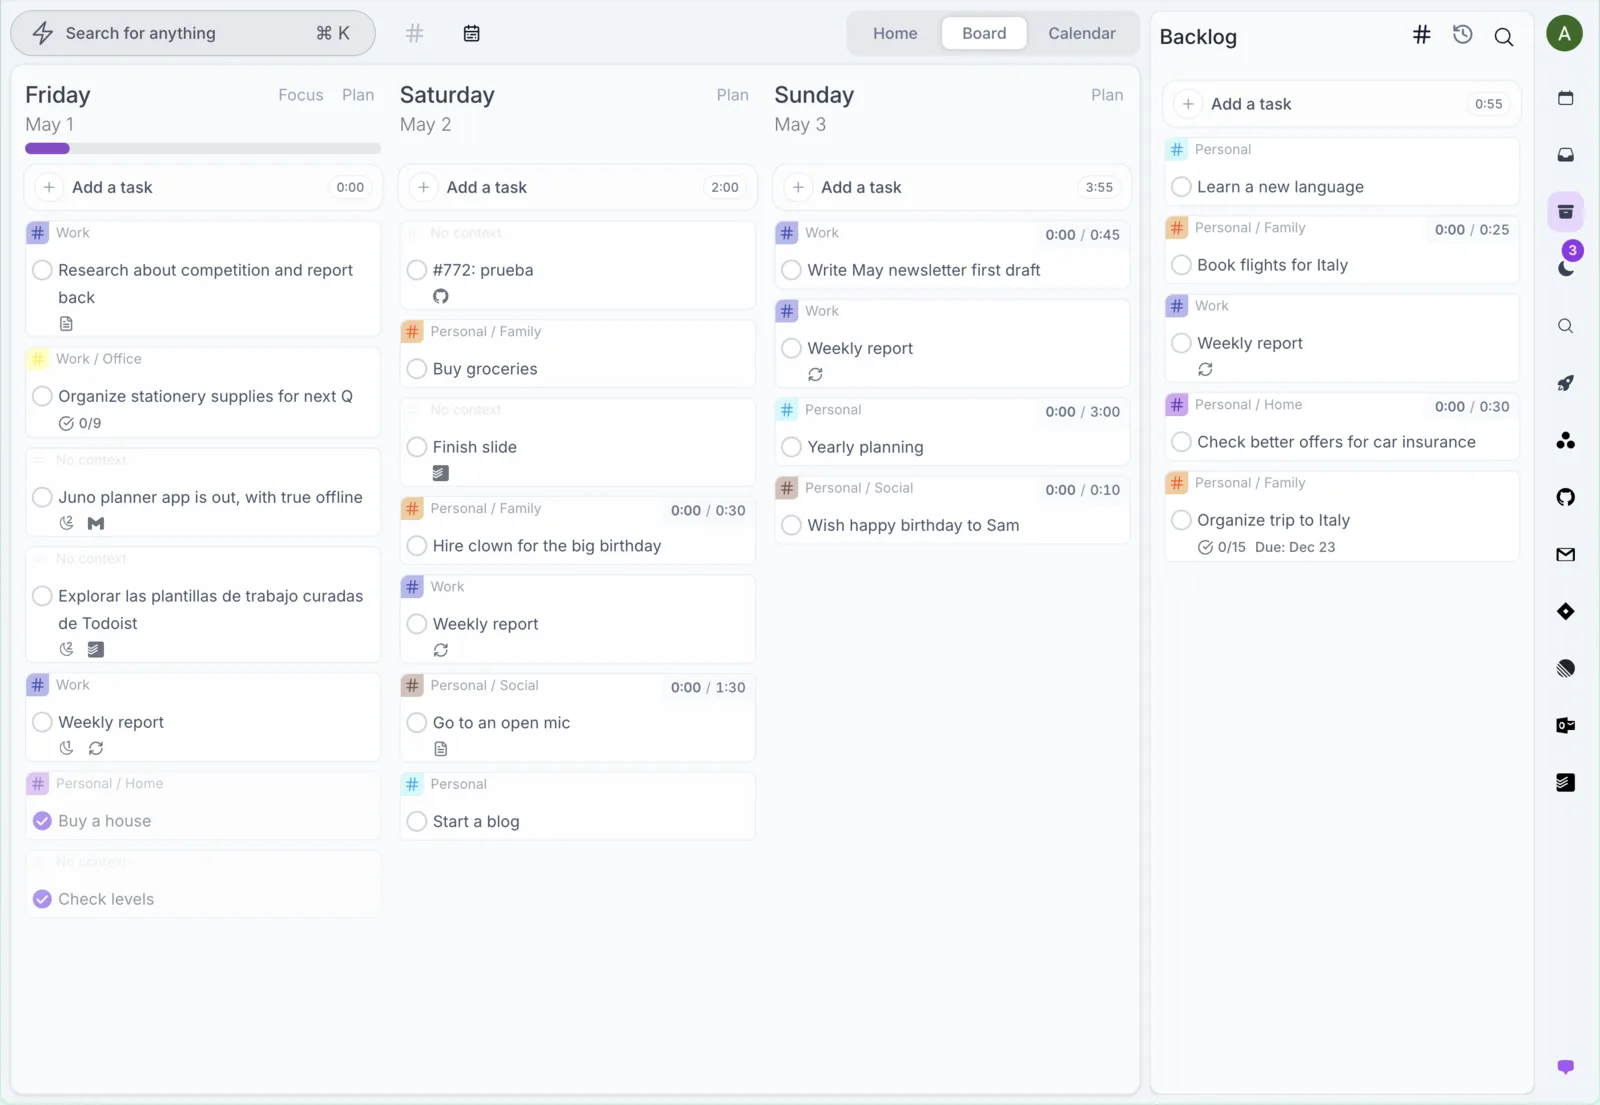Check off 'Learn a new language'
Screen dimensions: 1600x1105
tap(1181, 187)
